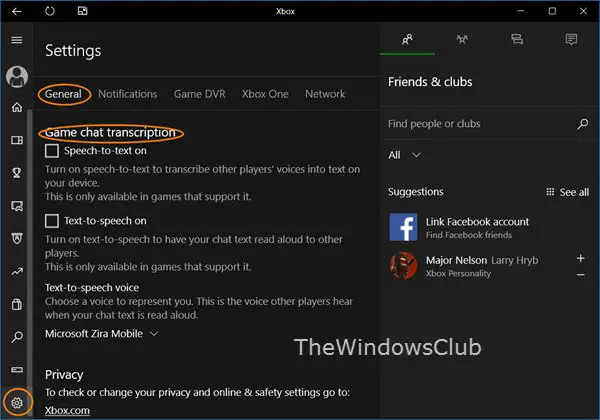This screenshot has width=600, height=420.
Task: Click See all suggestions
Action: click(574, 192)
